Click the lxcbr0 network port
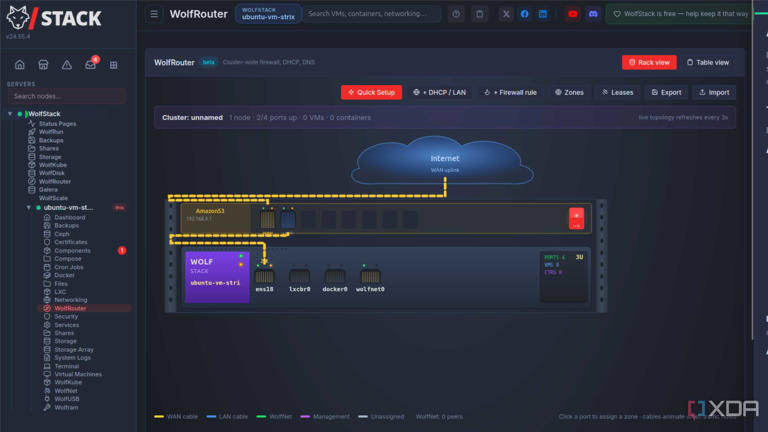768x432 pixels. click(x=300, y=277)
